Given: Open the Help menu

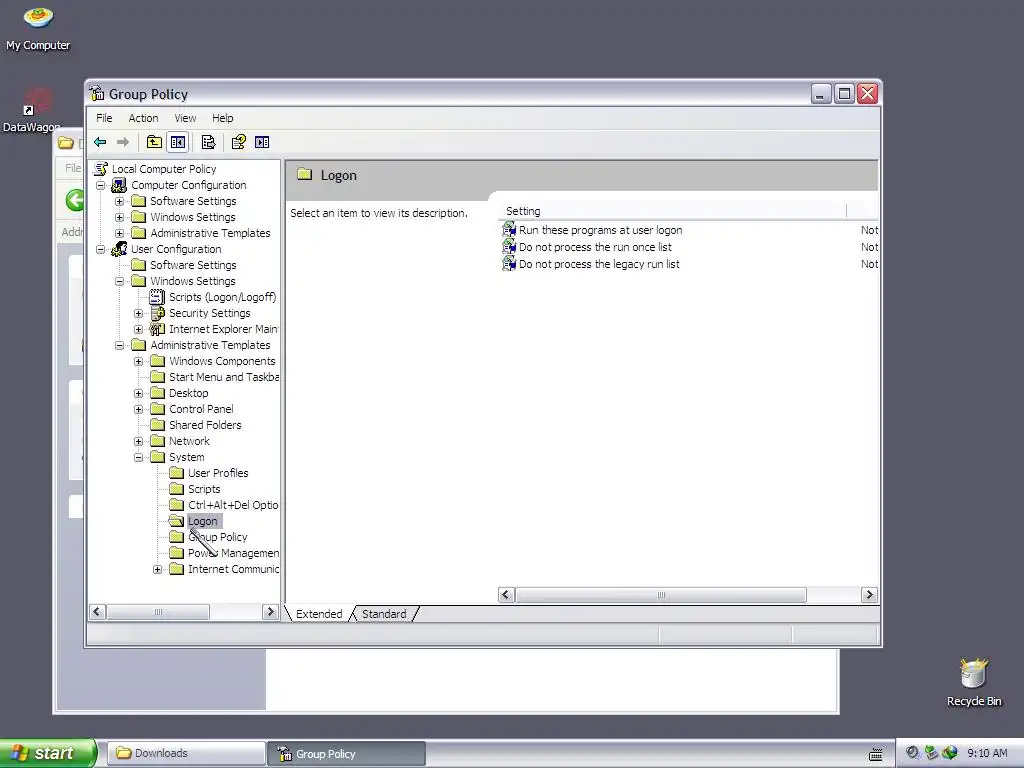Looking at the screenshot, I should pos(222,118).
